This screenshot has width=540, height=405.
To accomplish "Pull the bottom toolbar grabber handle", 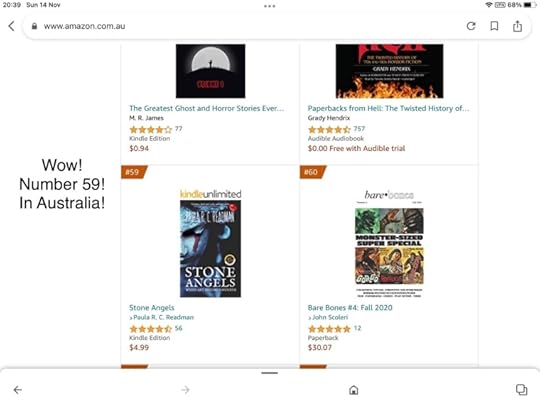I will [270, 373].
